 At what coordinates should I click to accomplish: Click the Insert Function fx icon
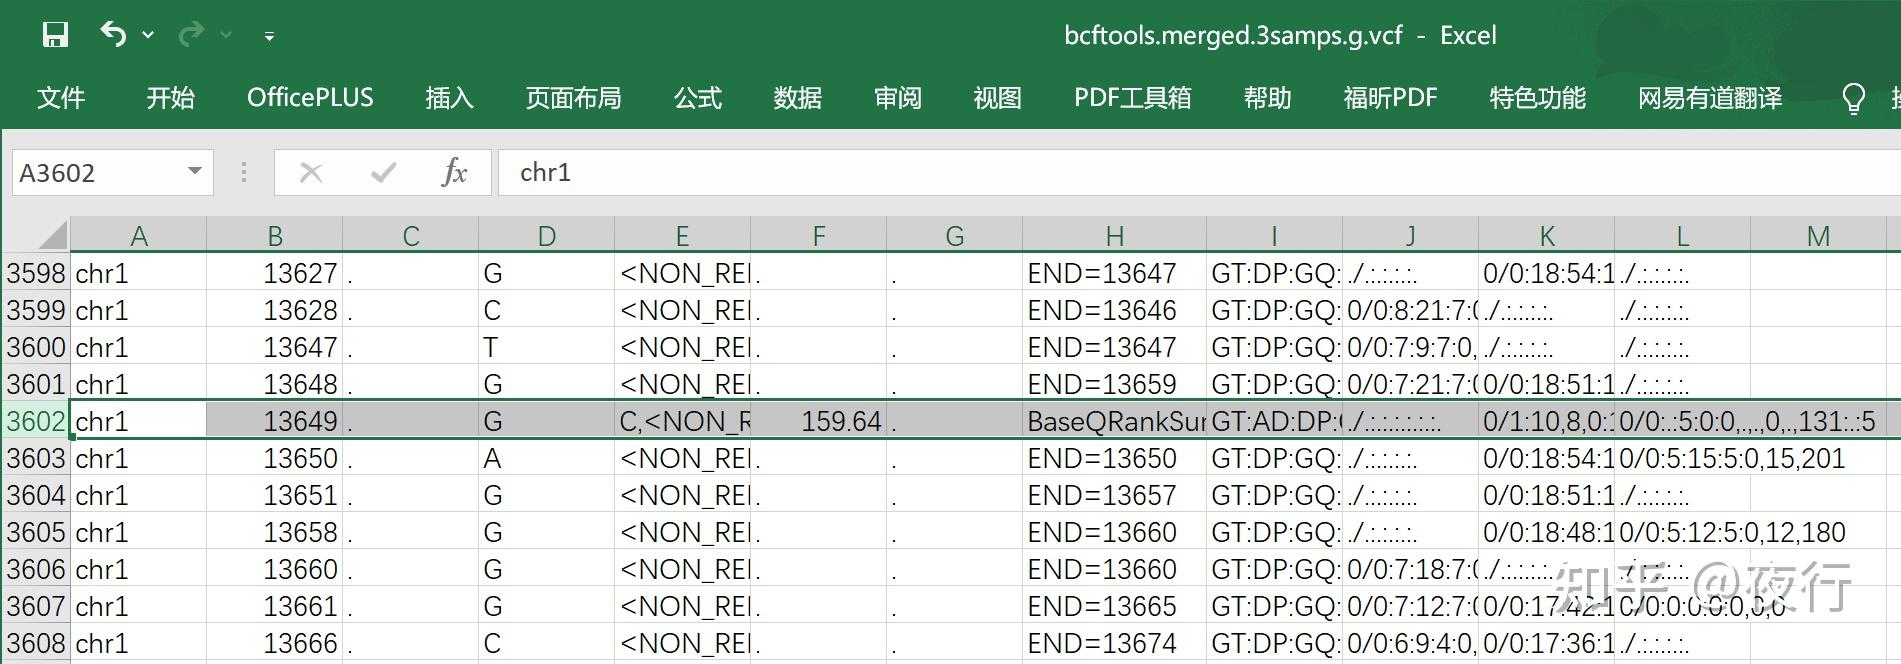[x=454, y=172]
